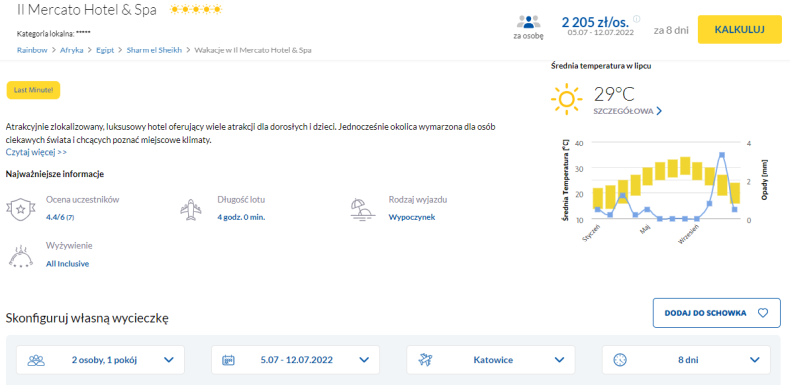Click the sun weather icon
Image resolution: width=790 pixels, height=385 pixels.
click(566, 98)
